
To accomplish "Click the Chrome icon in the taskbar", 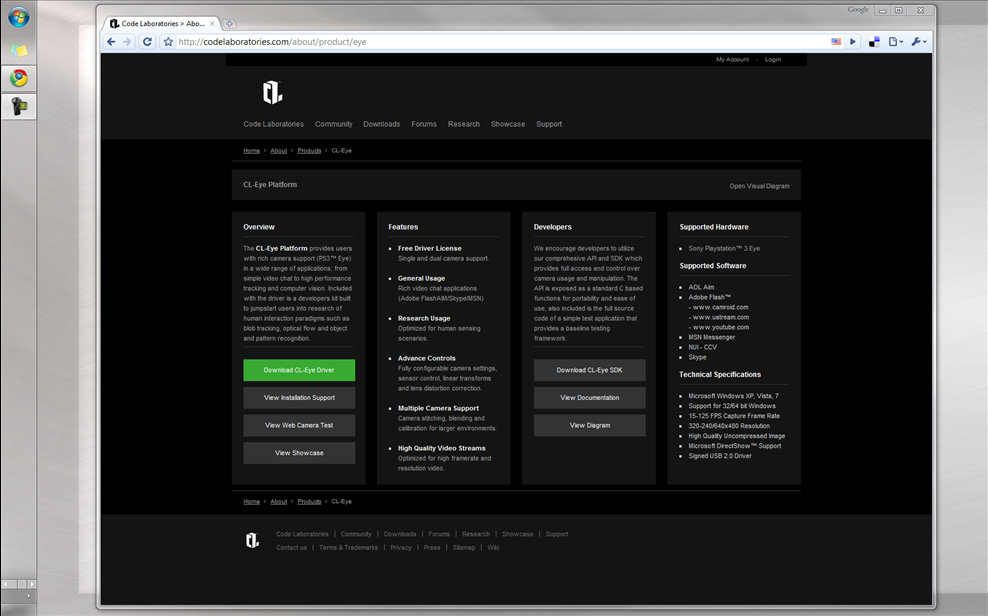I will pos(18,78).
